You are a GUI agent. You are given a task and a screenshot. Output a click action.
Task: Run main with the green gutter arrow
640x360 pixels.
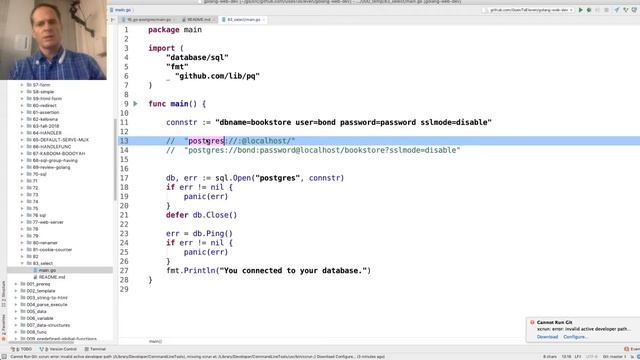(x=136, y=104)
